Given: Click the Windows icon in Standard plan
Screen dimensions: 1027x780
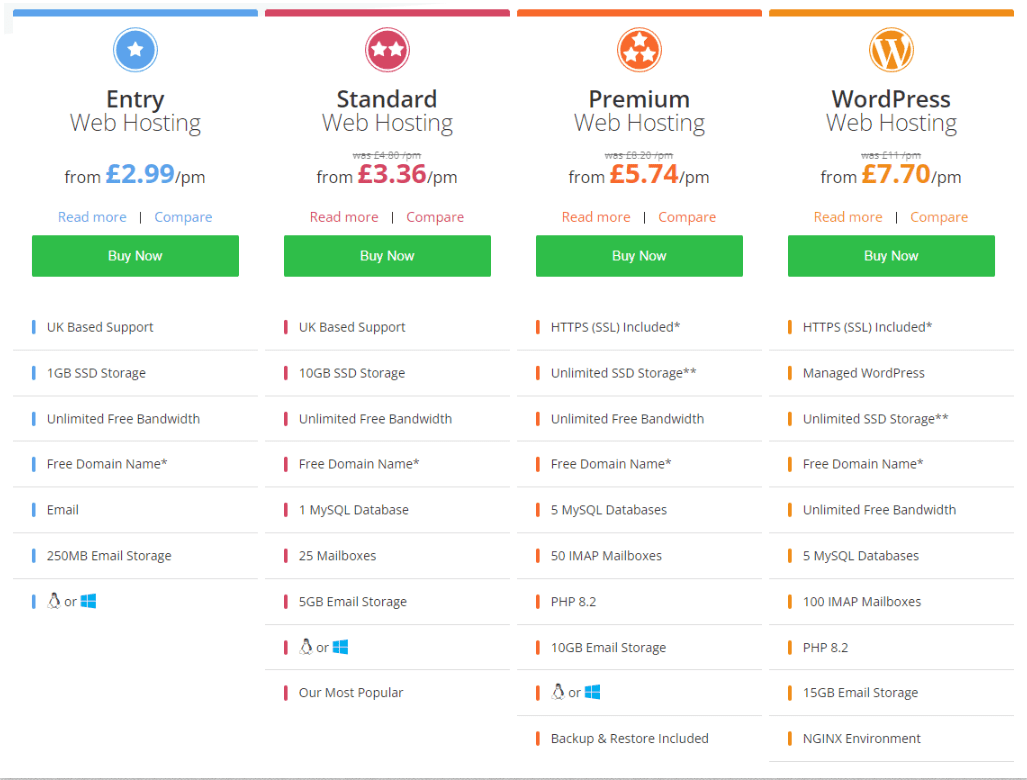Looking at the screenshot, I should coord(341,647).
